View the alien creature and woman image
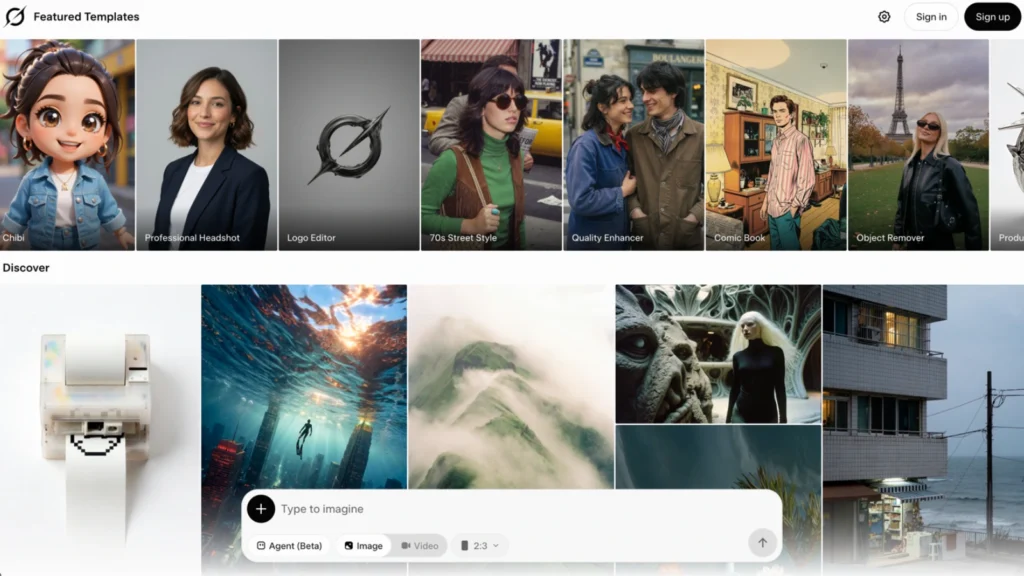Viewport: 1024px width, 576px height. (718, 354)
